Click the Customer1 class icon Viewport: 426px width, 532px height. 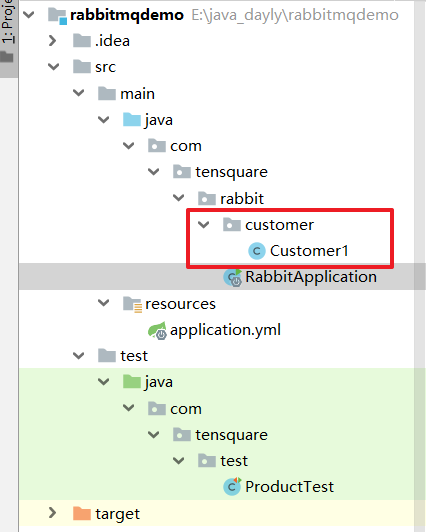[x=257, y=251]
